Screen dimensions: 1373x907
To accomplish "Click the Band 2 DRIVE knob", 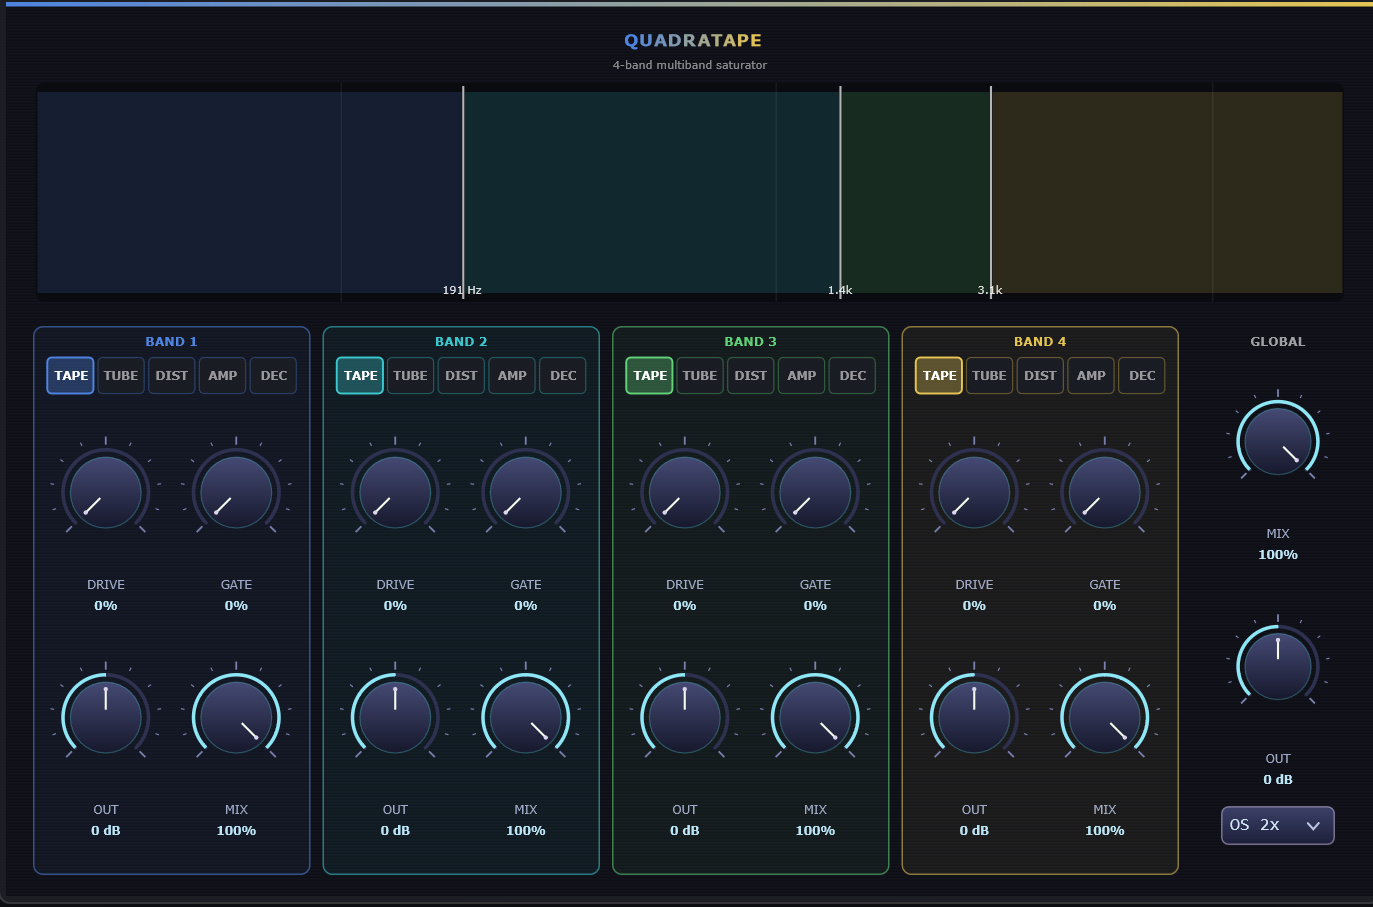I will tap(395, 492).
